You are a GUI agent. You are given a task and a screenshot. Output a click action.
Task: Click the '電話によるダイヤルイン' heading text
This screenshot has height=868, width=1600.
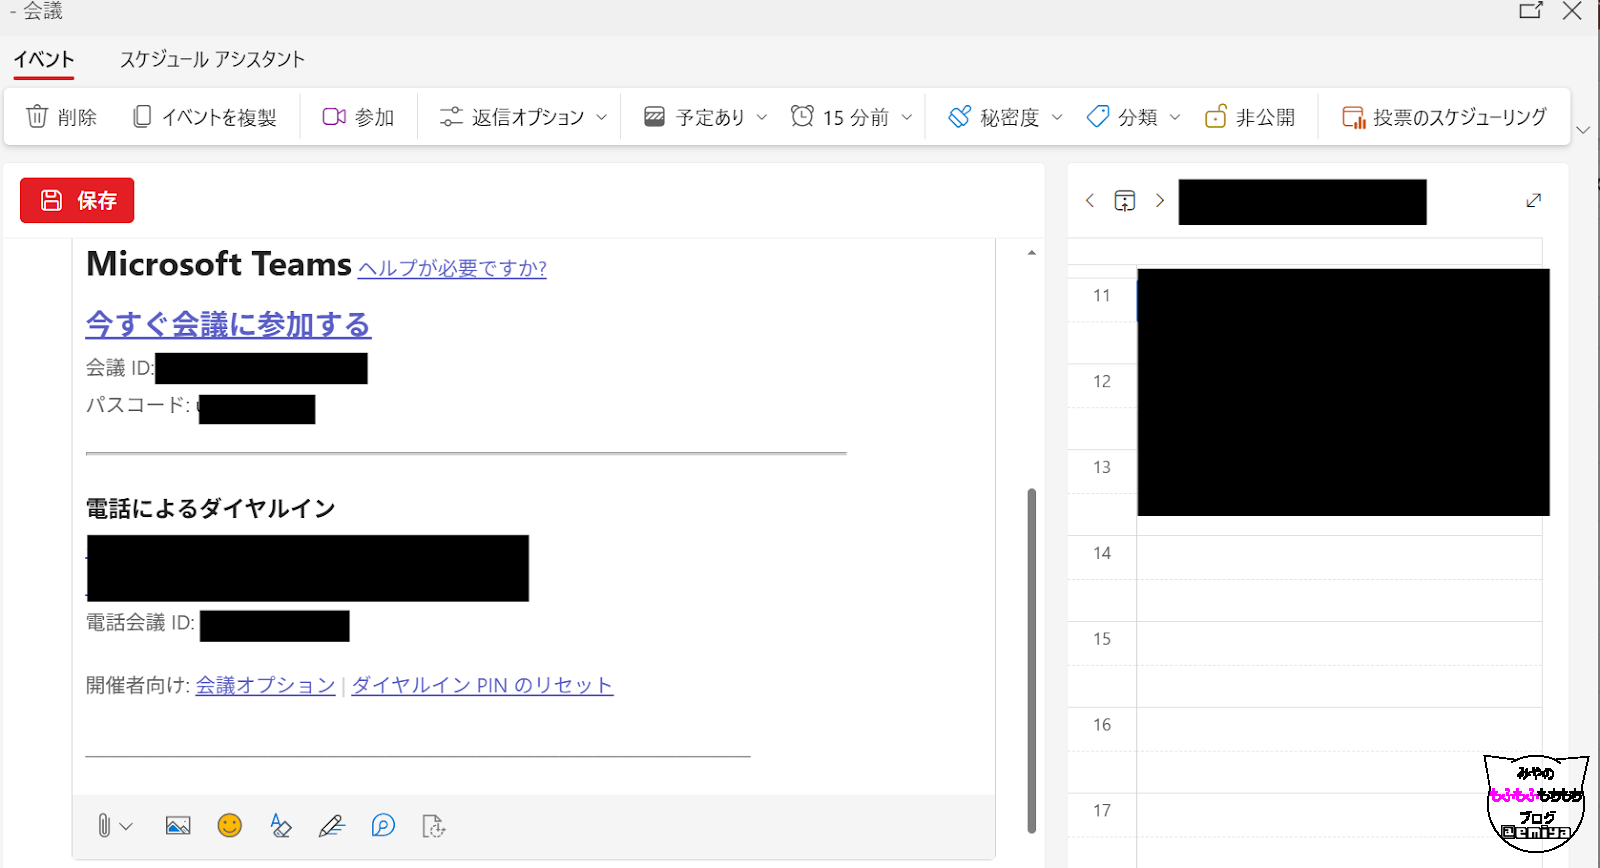(x=210, y=508)
